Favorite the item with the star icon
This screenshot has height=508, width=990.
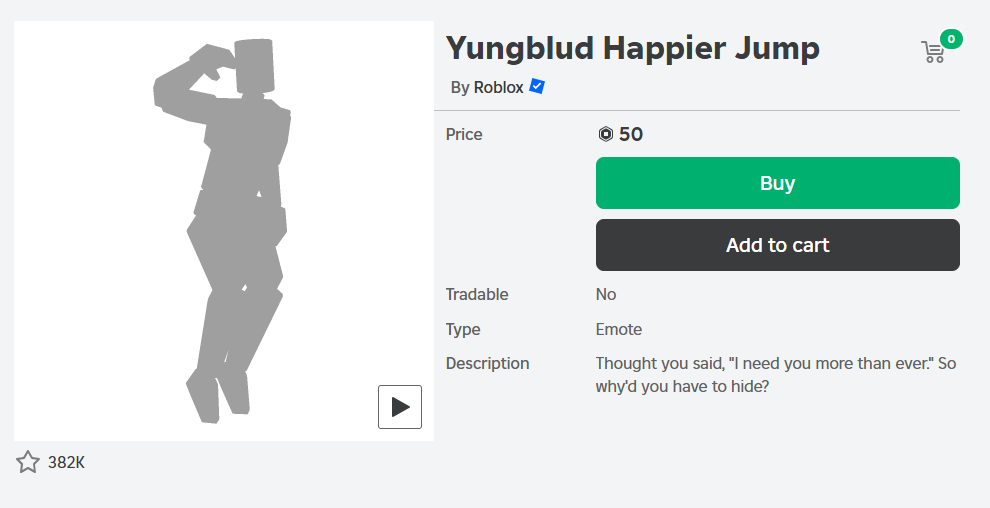[28, 462]
